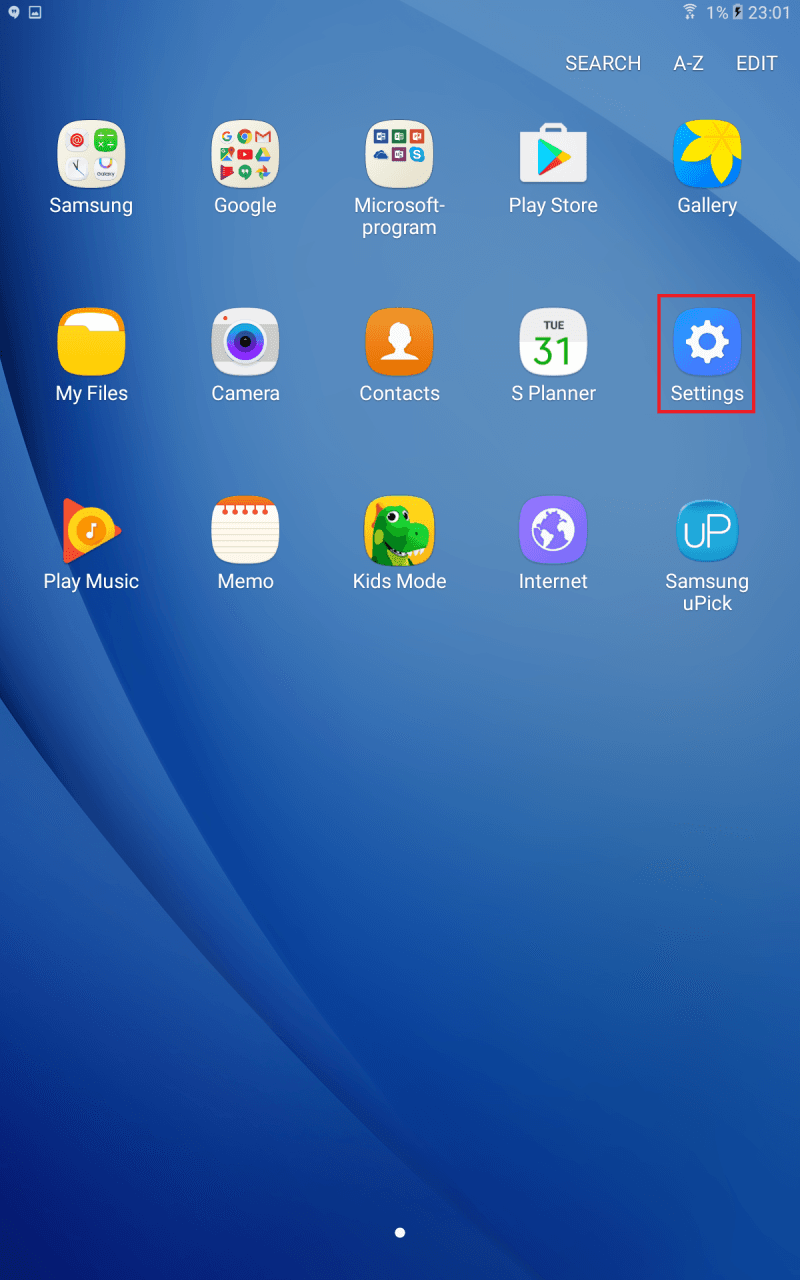Tap the battery indicator in status bar
The height and width of the screenshot is (1280, 800).
tap(738, 13)
